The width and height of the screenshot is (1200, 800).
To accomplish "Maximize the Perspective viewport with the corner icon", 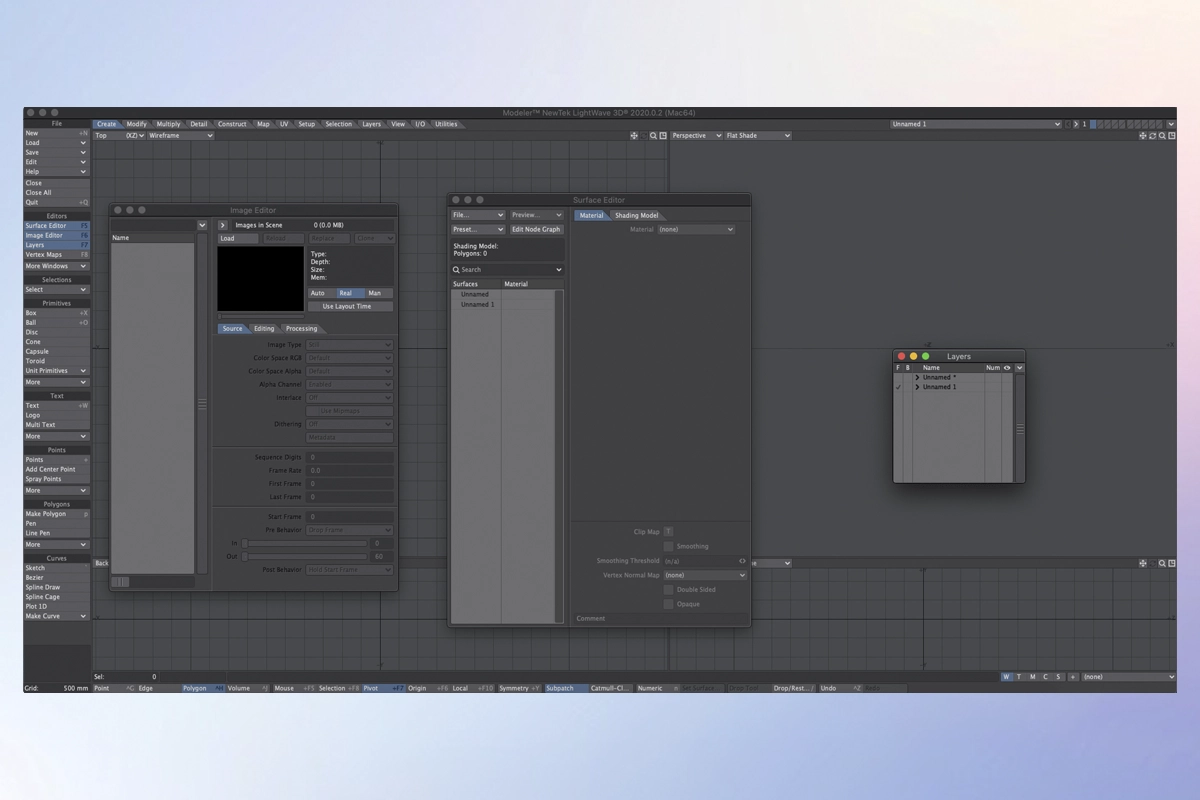I will point(1170,136).
